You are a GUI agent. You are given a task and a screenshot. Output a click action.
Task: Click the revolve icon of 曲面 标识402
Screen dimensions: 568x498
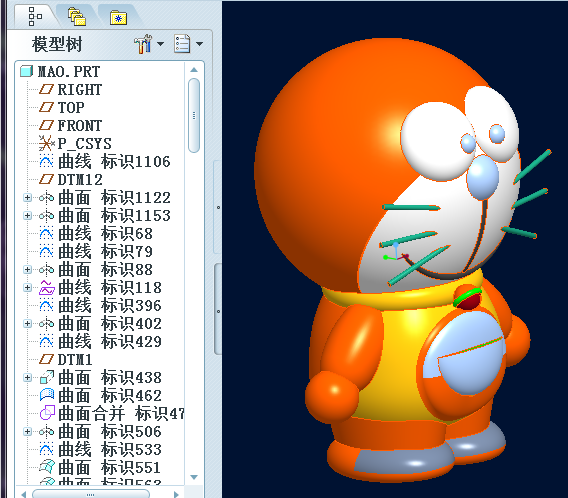[46, 323]
